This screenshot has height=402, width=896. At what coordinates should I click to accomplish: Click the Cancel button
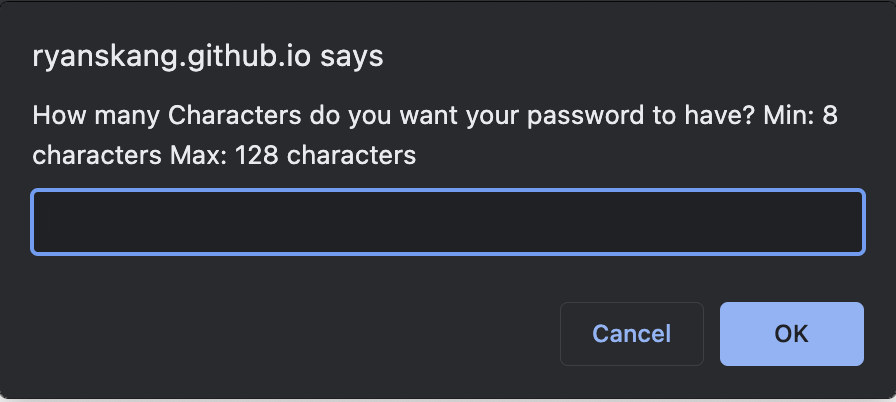pos(631,333)
